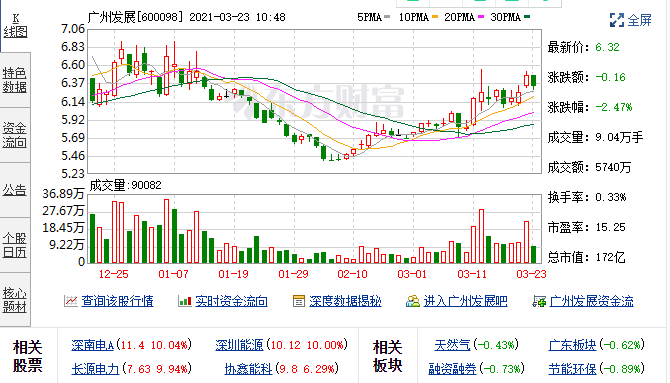Open fullscreen view via the expand icon
The image size is (670, 383).
coord(617,20)
